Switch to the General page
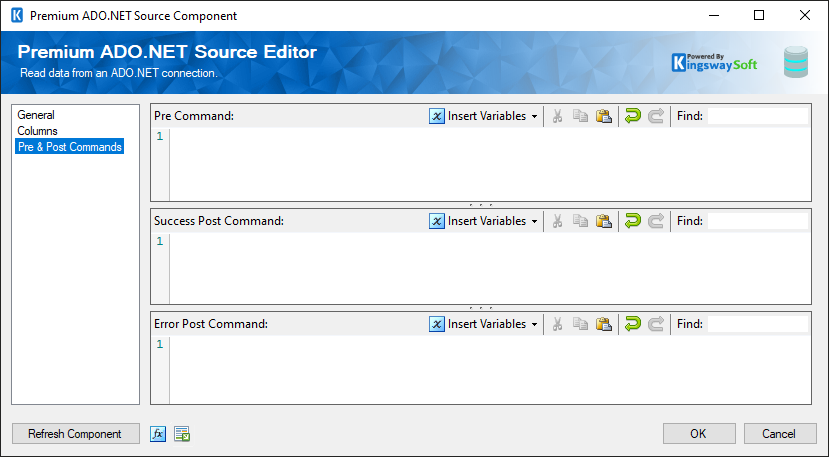This screenshot has height=457, width=829. [x=36, y=115]
